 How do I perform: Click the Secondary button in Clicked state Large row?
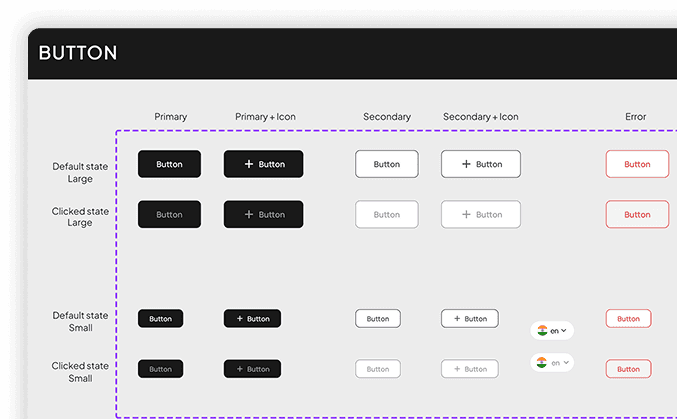click(x=387, y=214)
